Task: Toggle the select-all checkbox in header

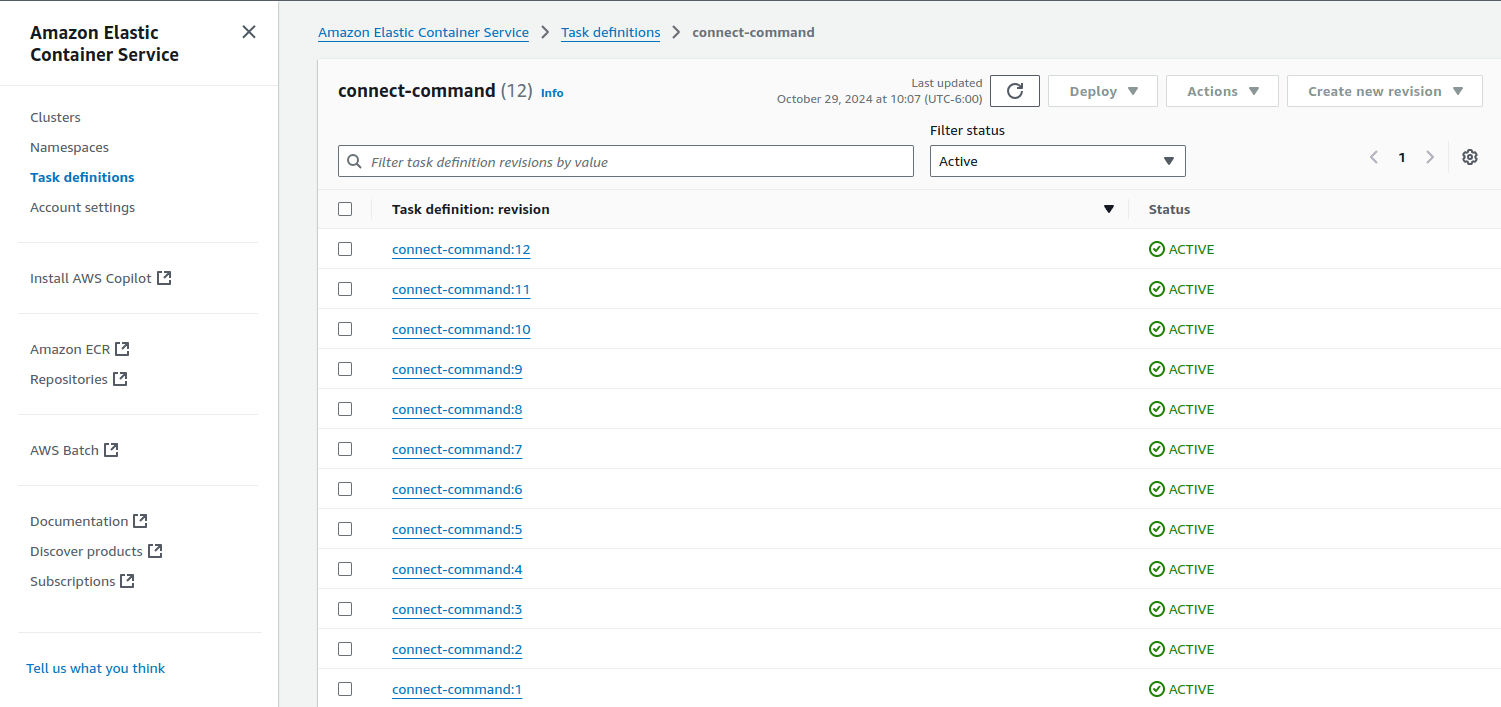Action: click(345, 209)
